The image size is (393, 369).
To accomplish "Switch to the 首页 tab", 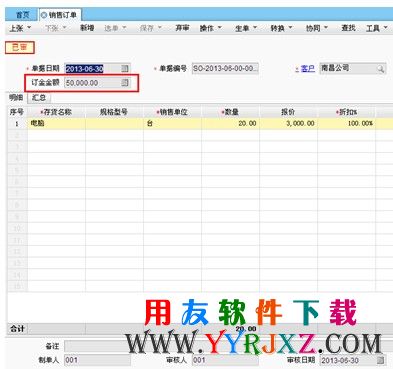I will pos(23,15).
